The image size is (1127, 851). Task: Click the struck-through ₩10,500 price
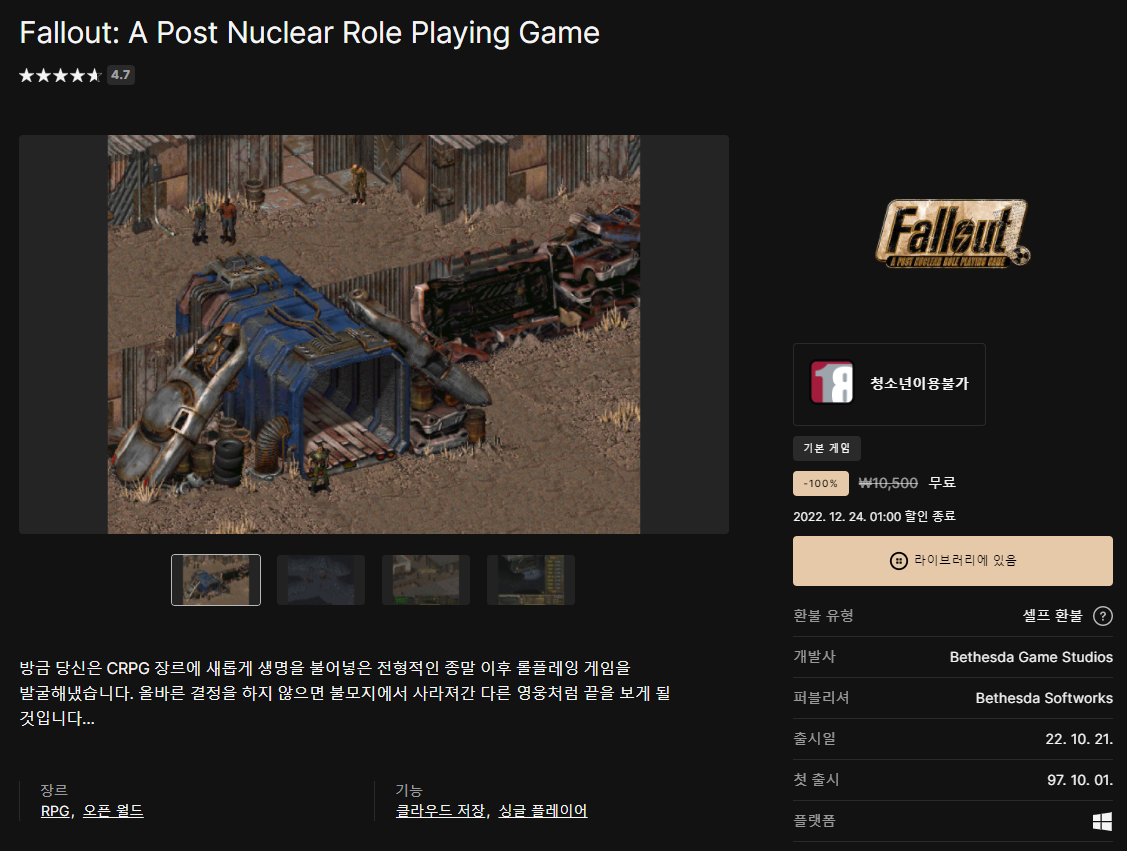click(888, 483)
